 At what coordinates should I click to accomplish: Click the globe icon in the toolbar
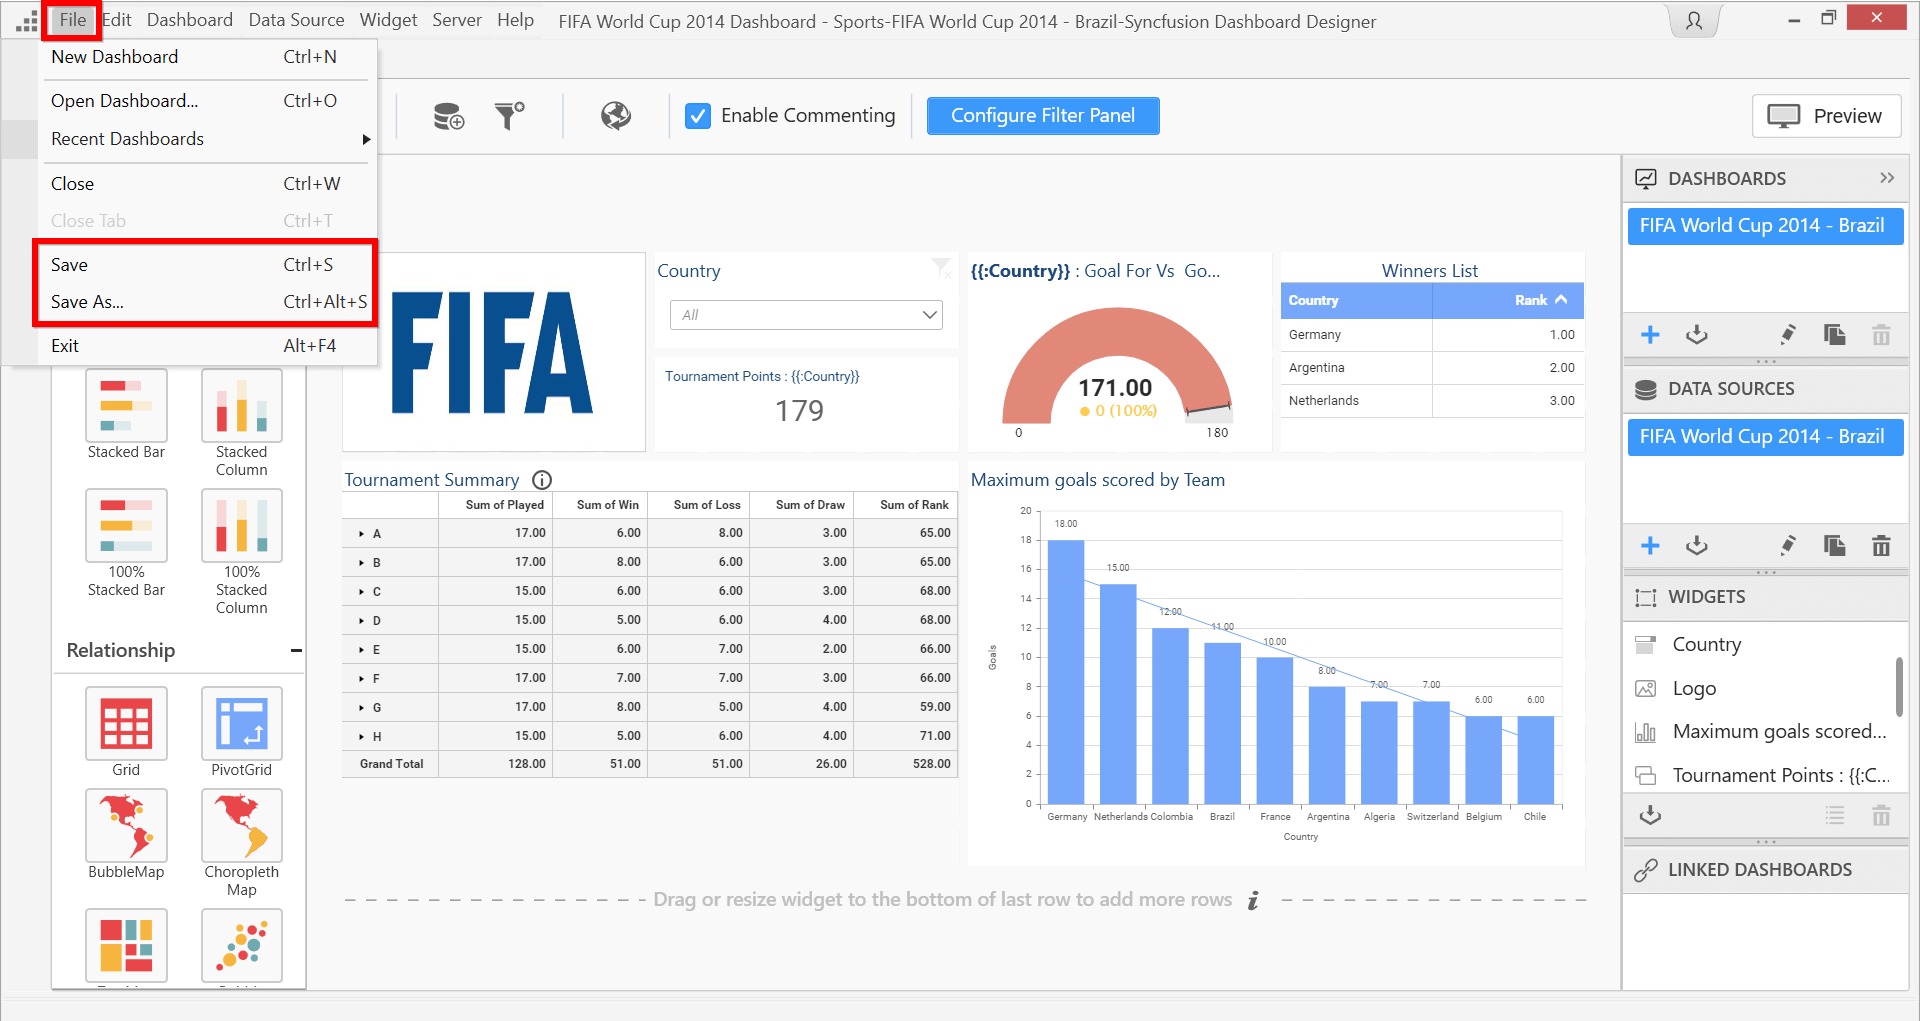[616, 116]
